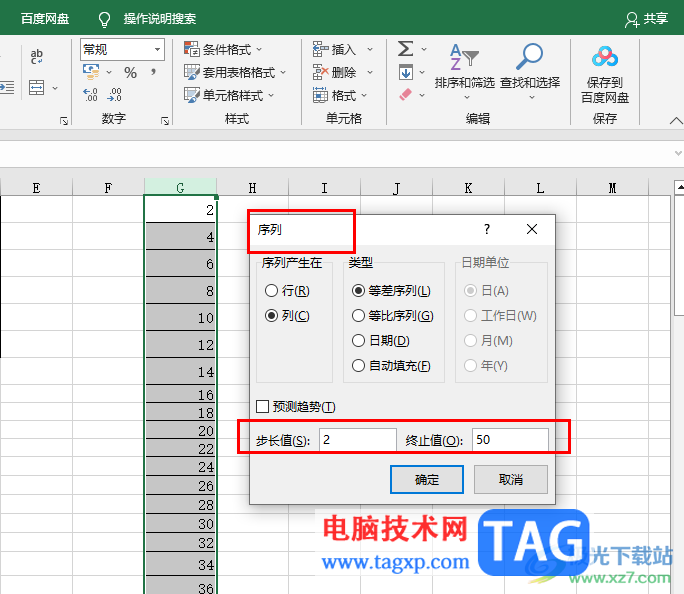Open Conditional Formatting (条件格式)

[x=223, y=49]
